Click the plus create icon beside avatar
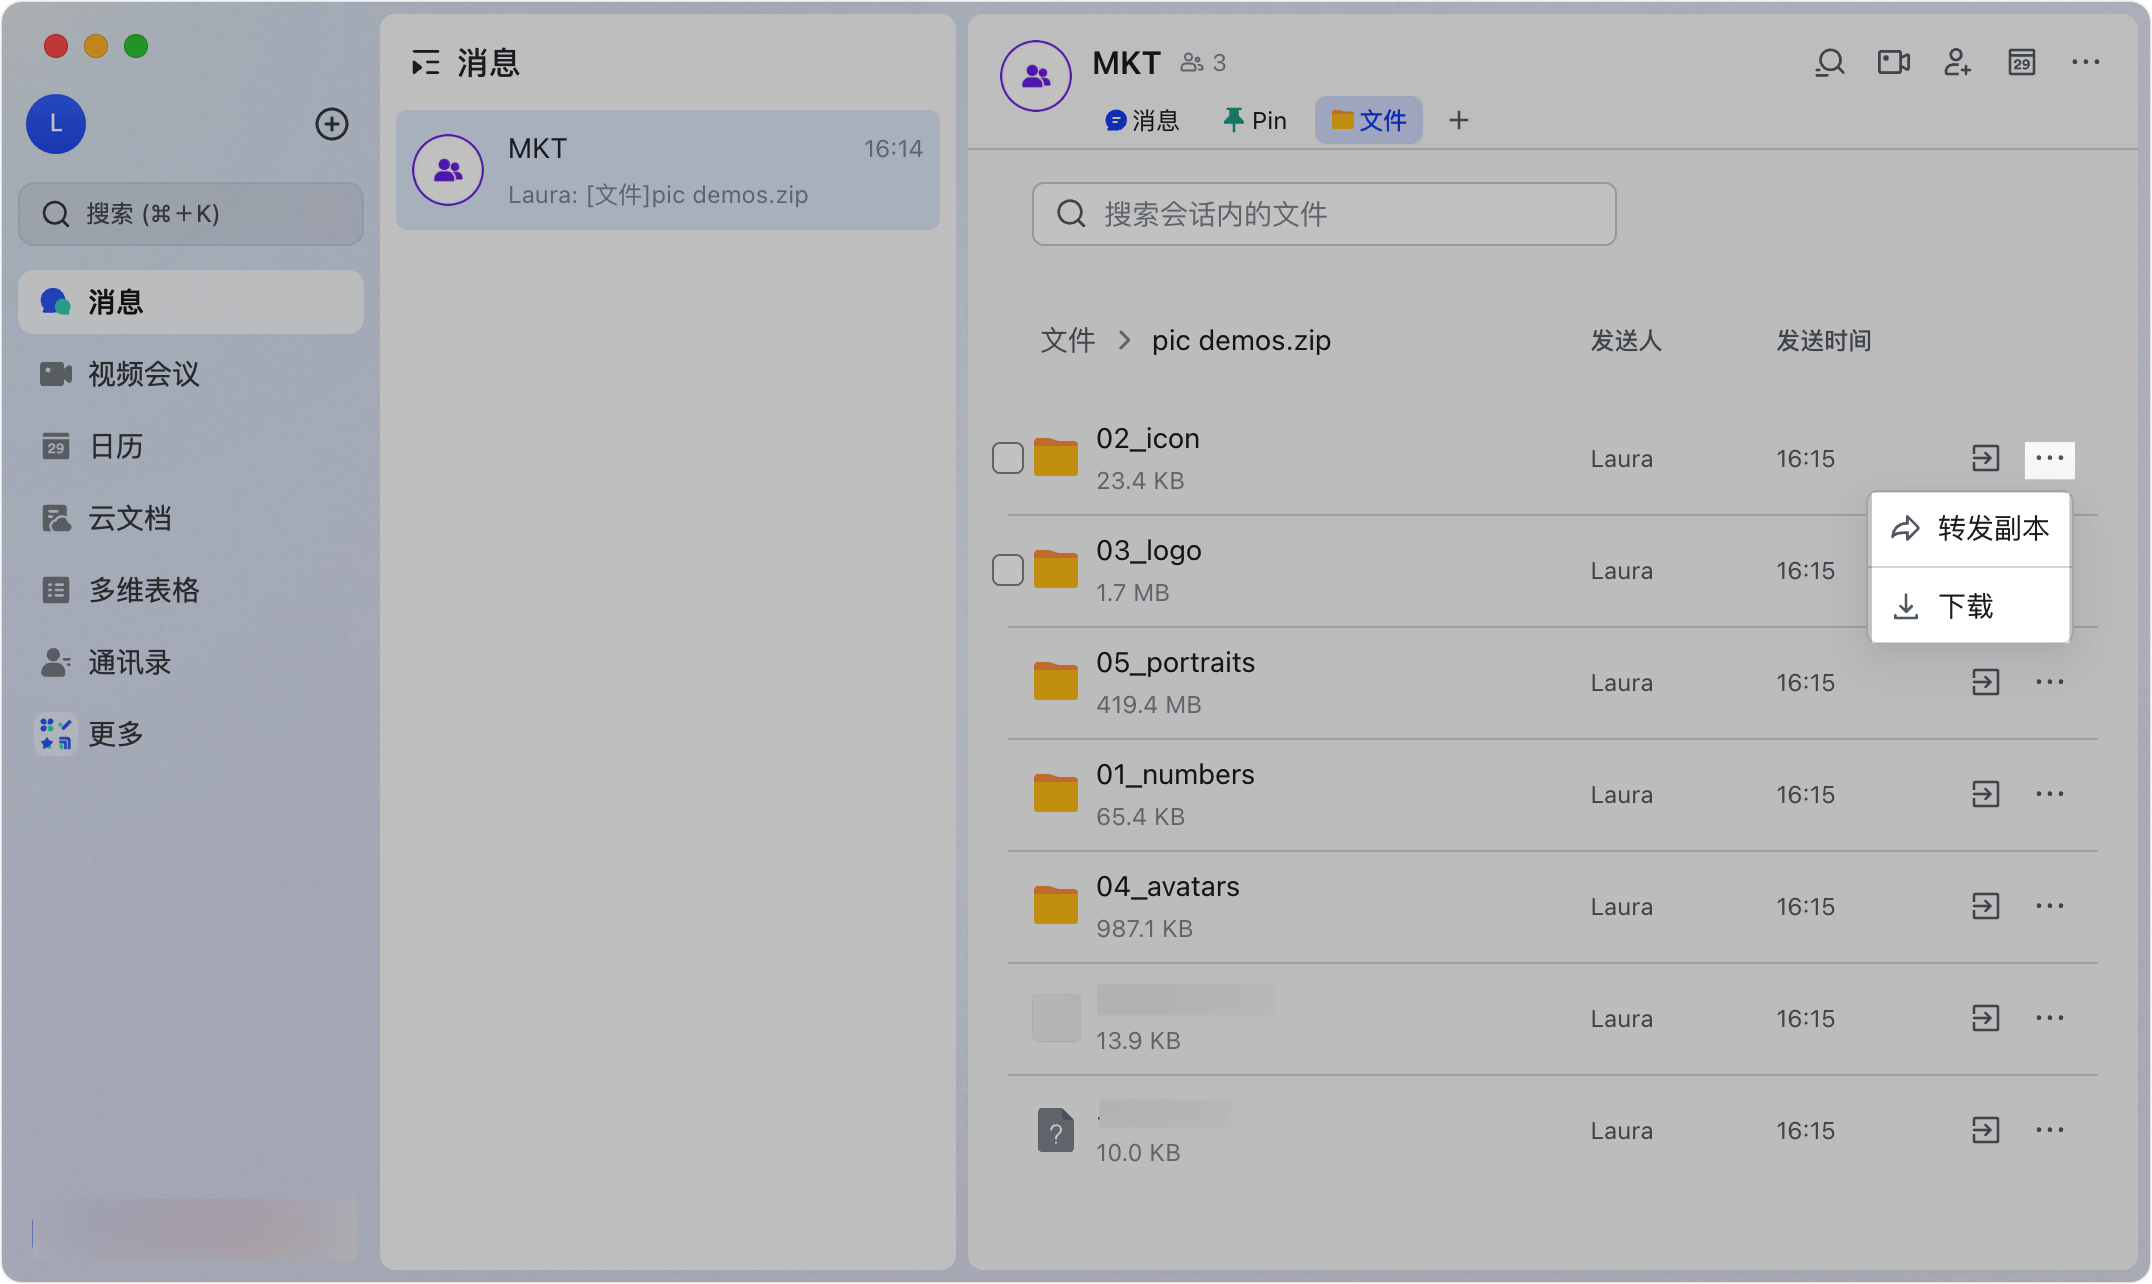The image size is (2152, 1284). pos(332,124)
